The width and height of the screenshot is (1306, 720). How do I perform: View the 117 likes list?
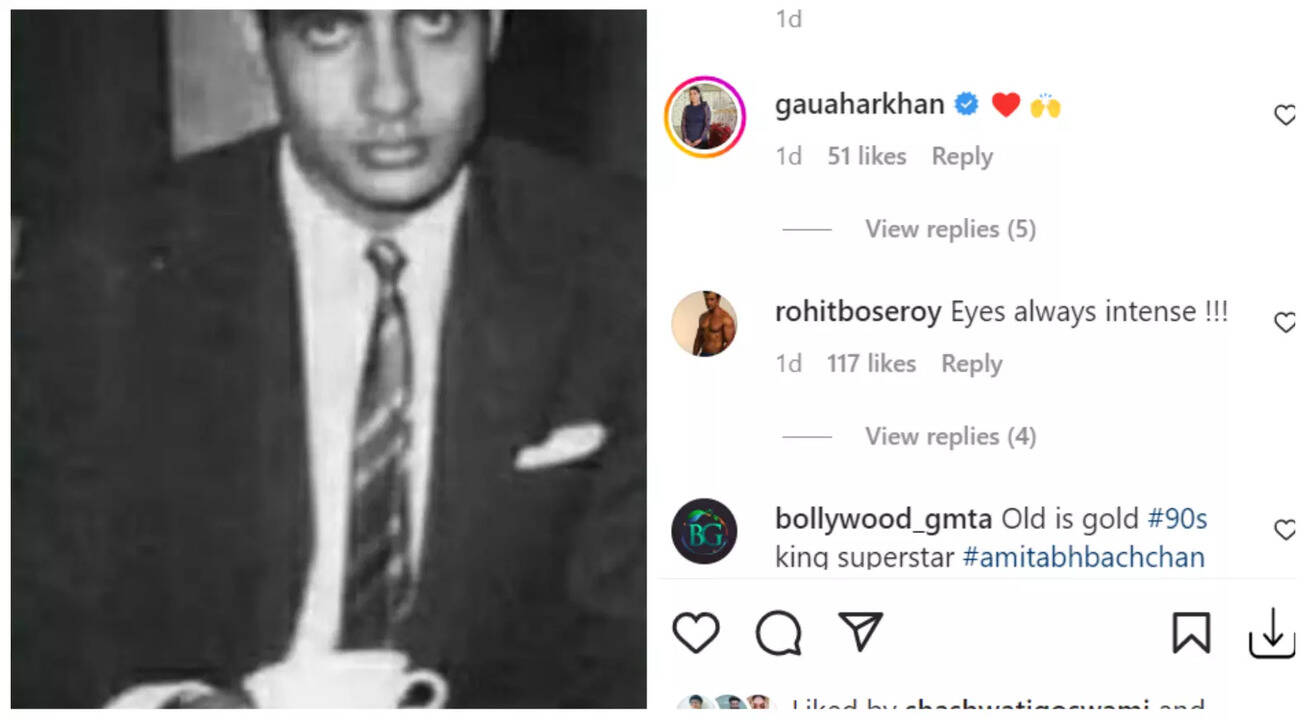click(x=871, y=364)
